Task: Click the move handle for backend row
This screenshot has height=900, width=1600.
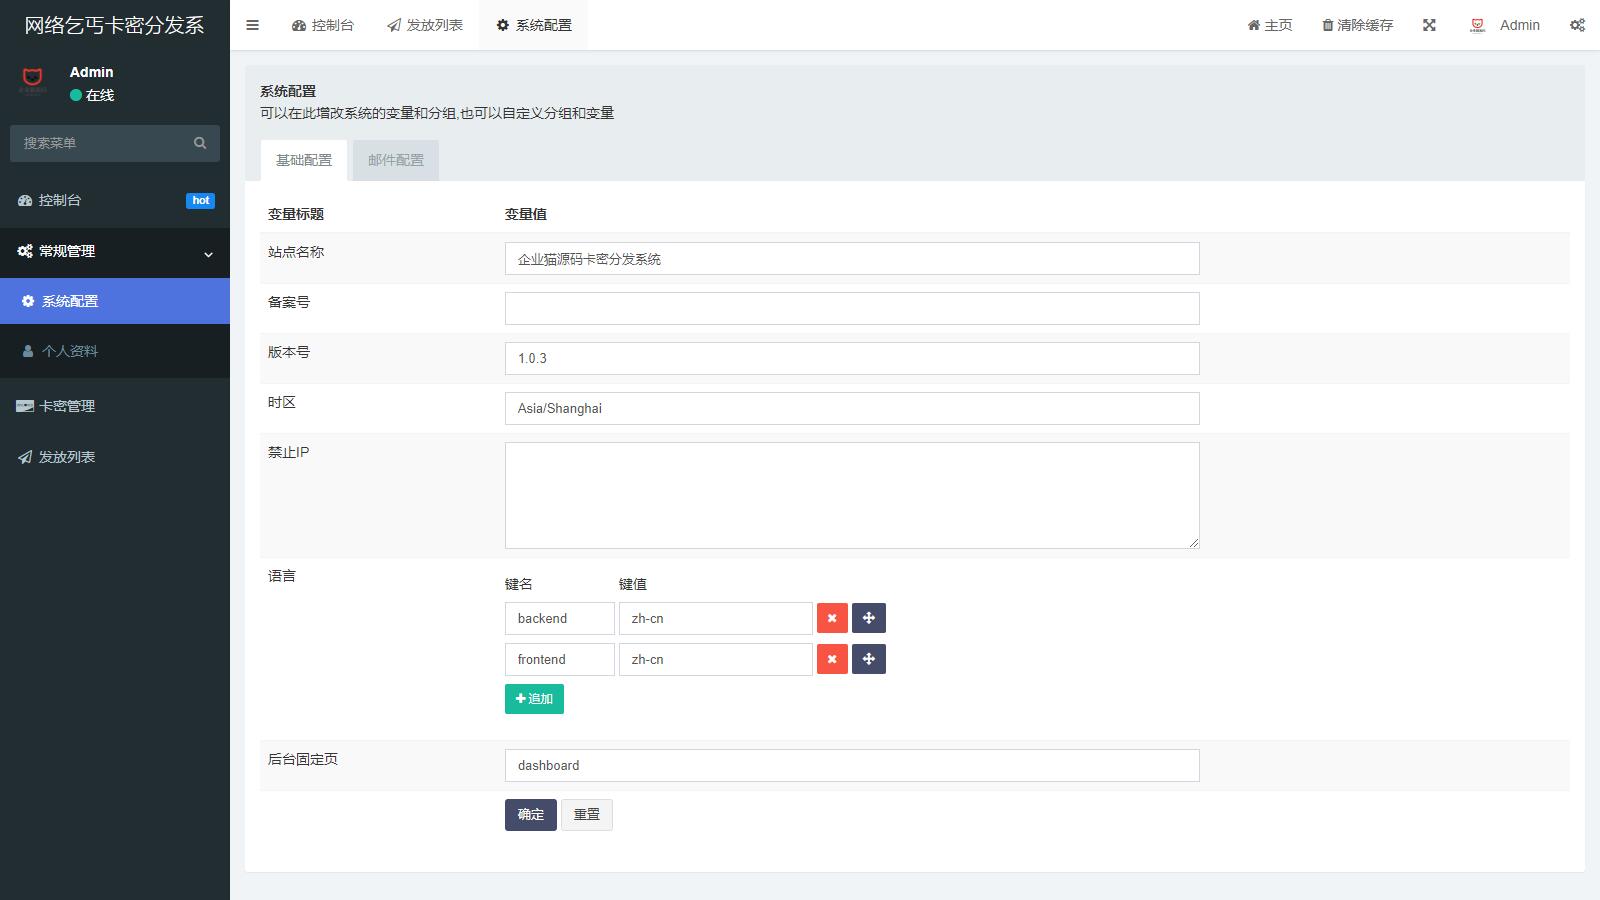Action: (868, 618)
